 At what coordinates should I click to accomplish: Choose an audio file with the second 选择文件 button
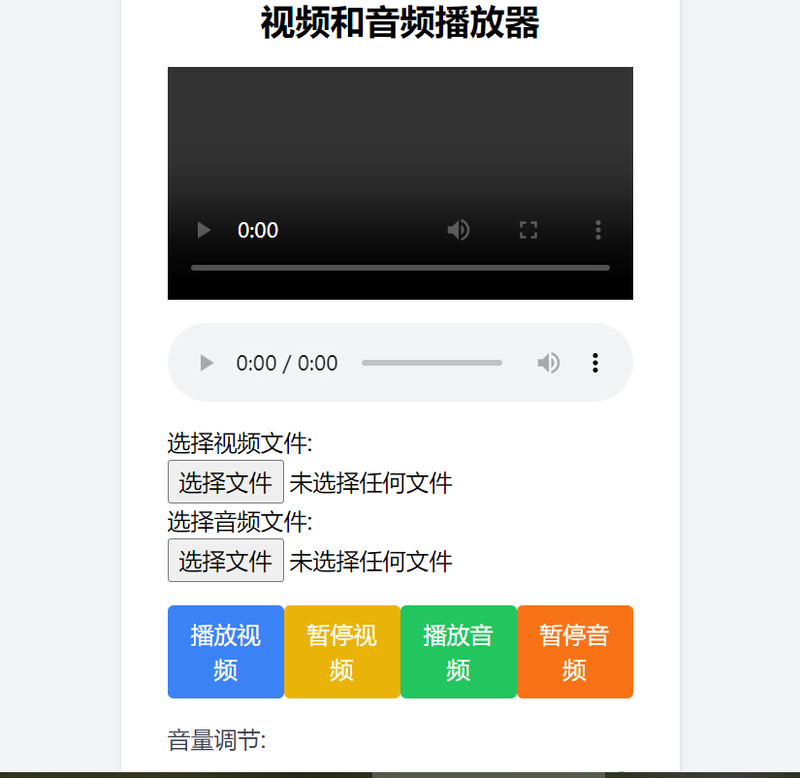tap(226, 560)
